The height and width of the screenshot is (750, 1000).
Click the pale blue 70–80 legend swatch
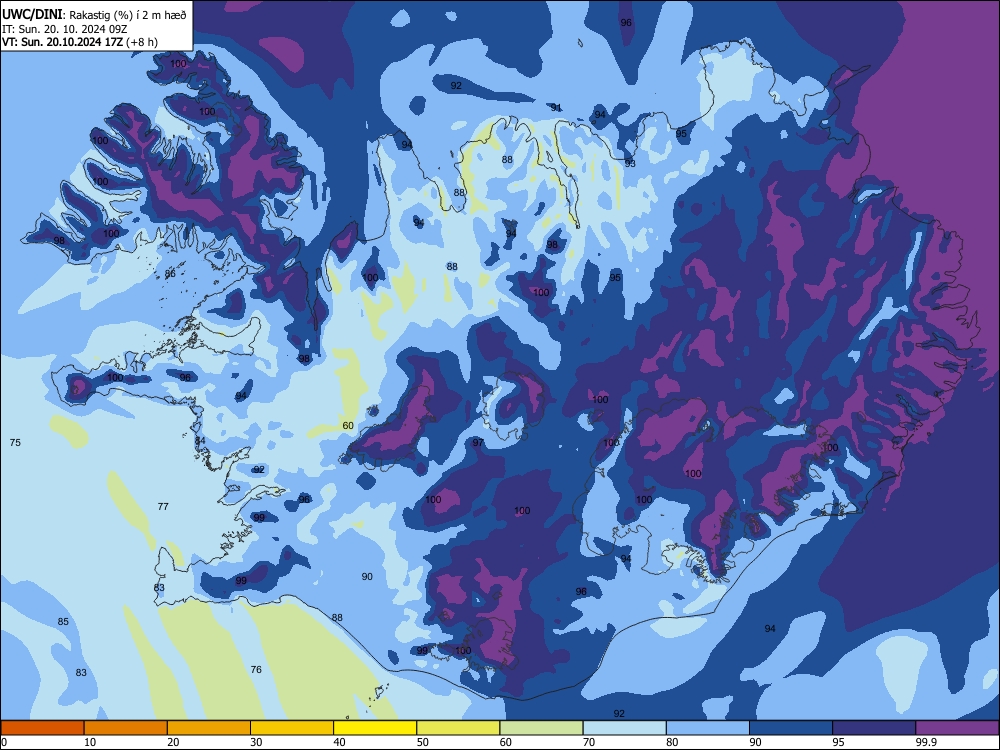click(x=625, y=728)
